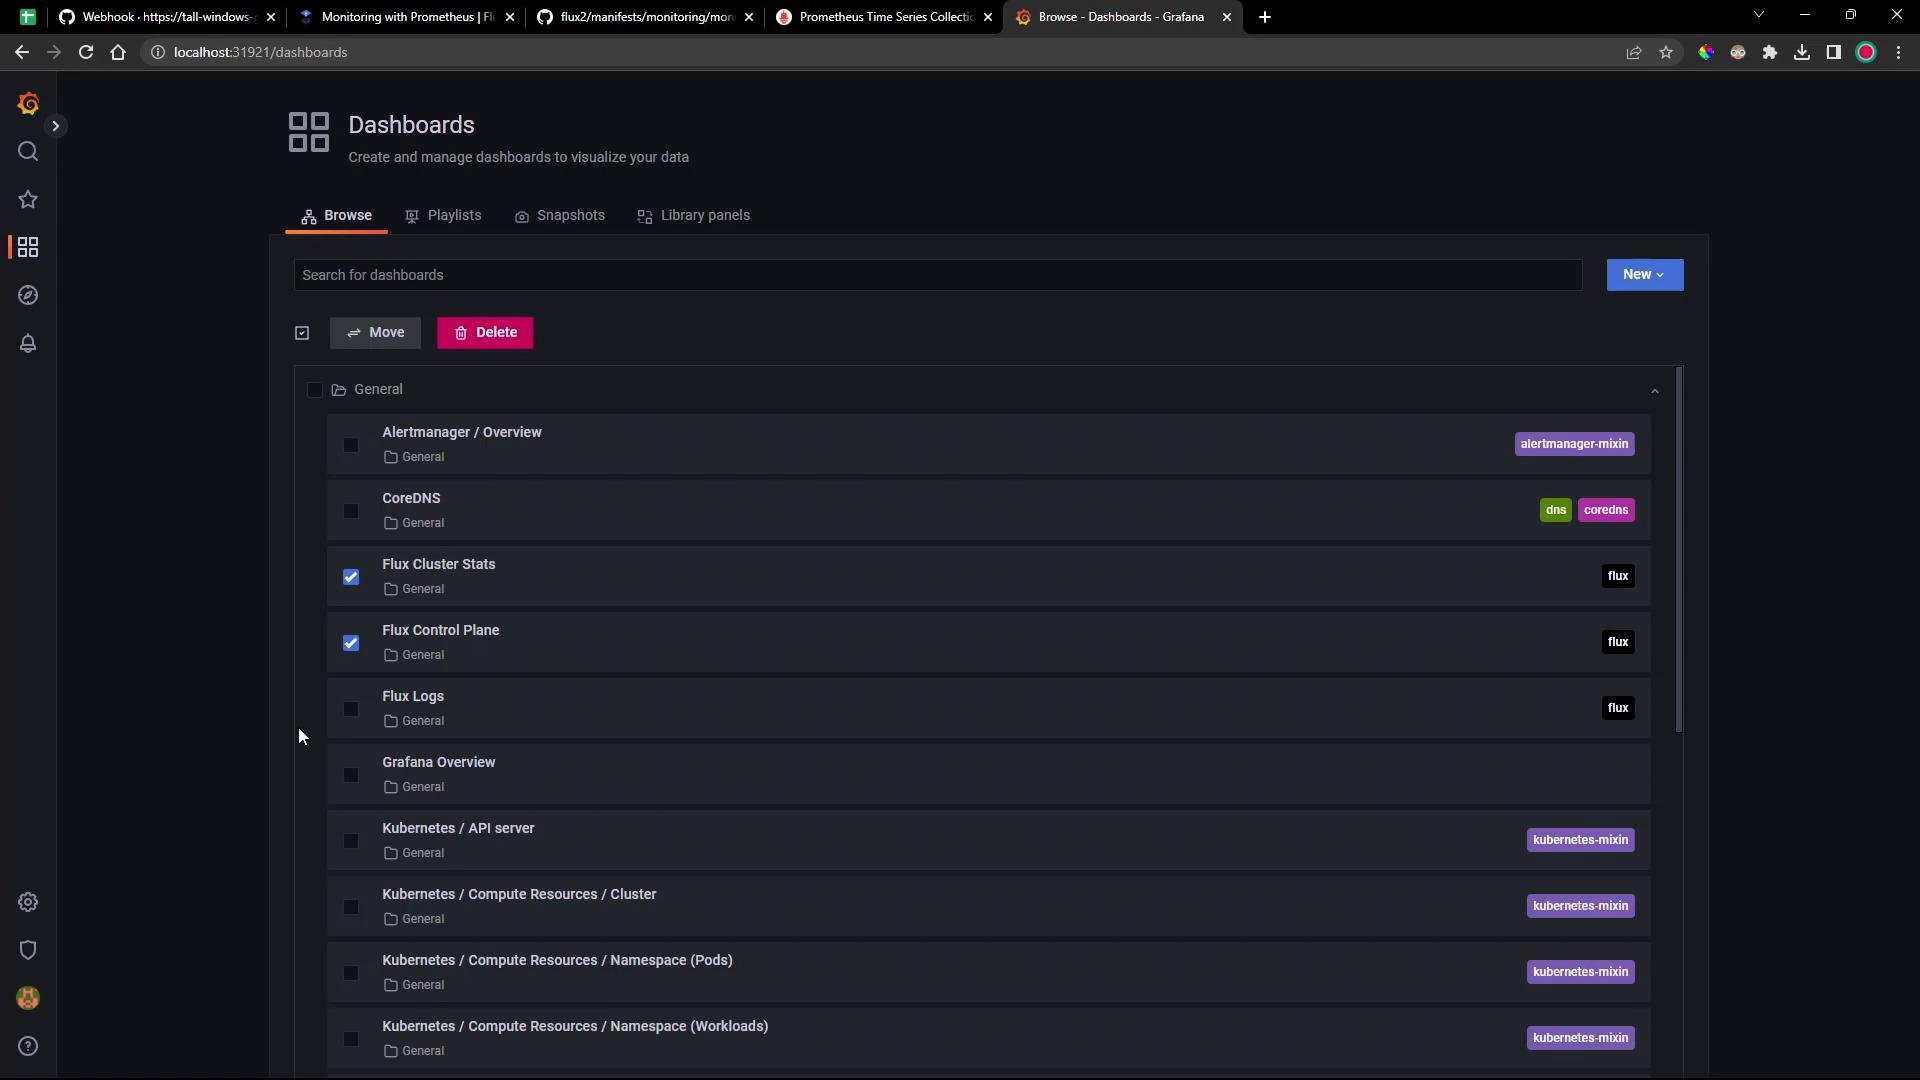Navigate back in browser

click(x=22, y=52)
